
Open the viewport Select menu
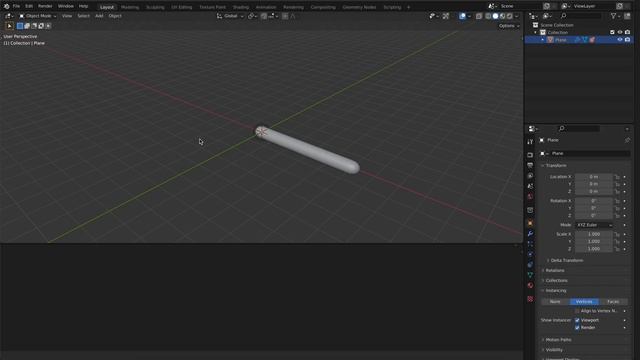tap(83, 16)
